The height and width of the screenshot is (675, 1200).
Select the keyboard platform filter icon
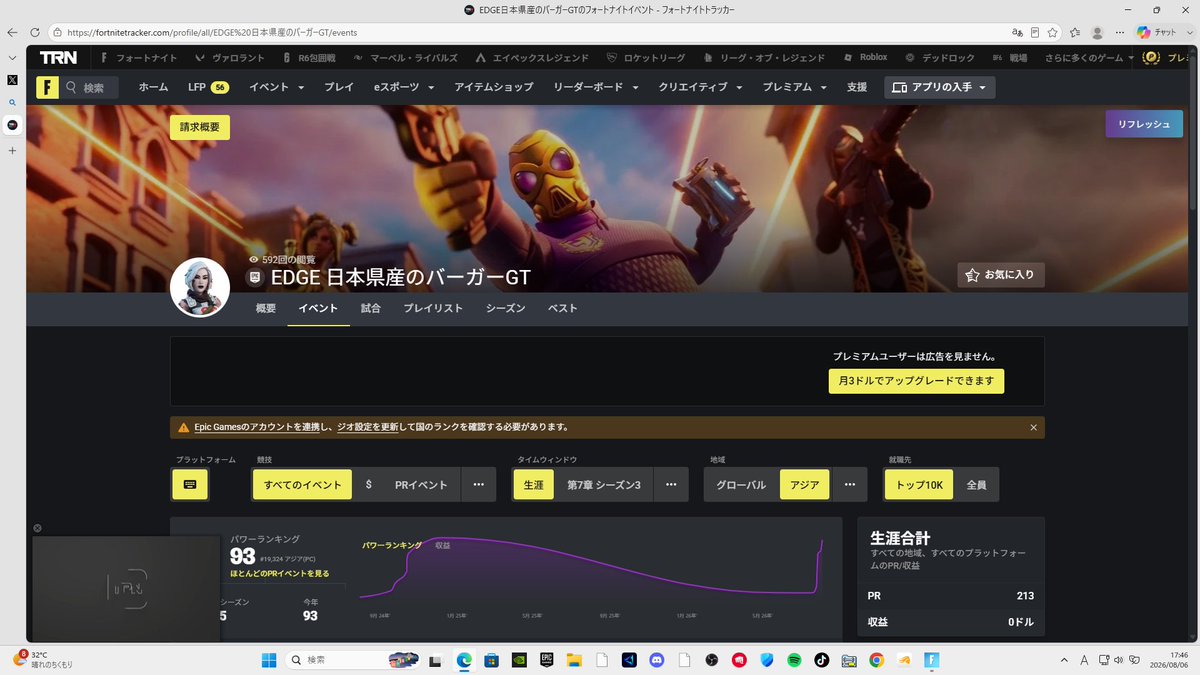click(x=190, y=485)
